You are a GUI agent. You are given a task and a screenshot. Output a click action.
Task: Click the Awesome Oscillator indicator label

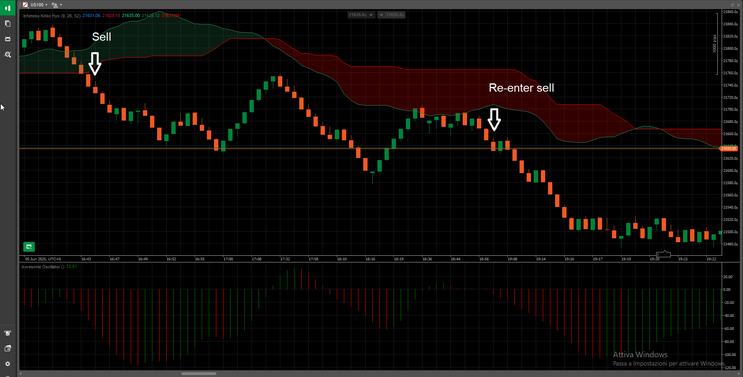(x=42, y=267)
